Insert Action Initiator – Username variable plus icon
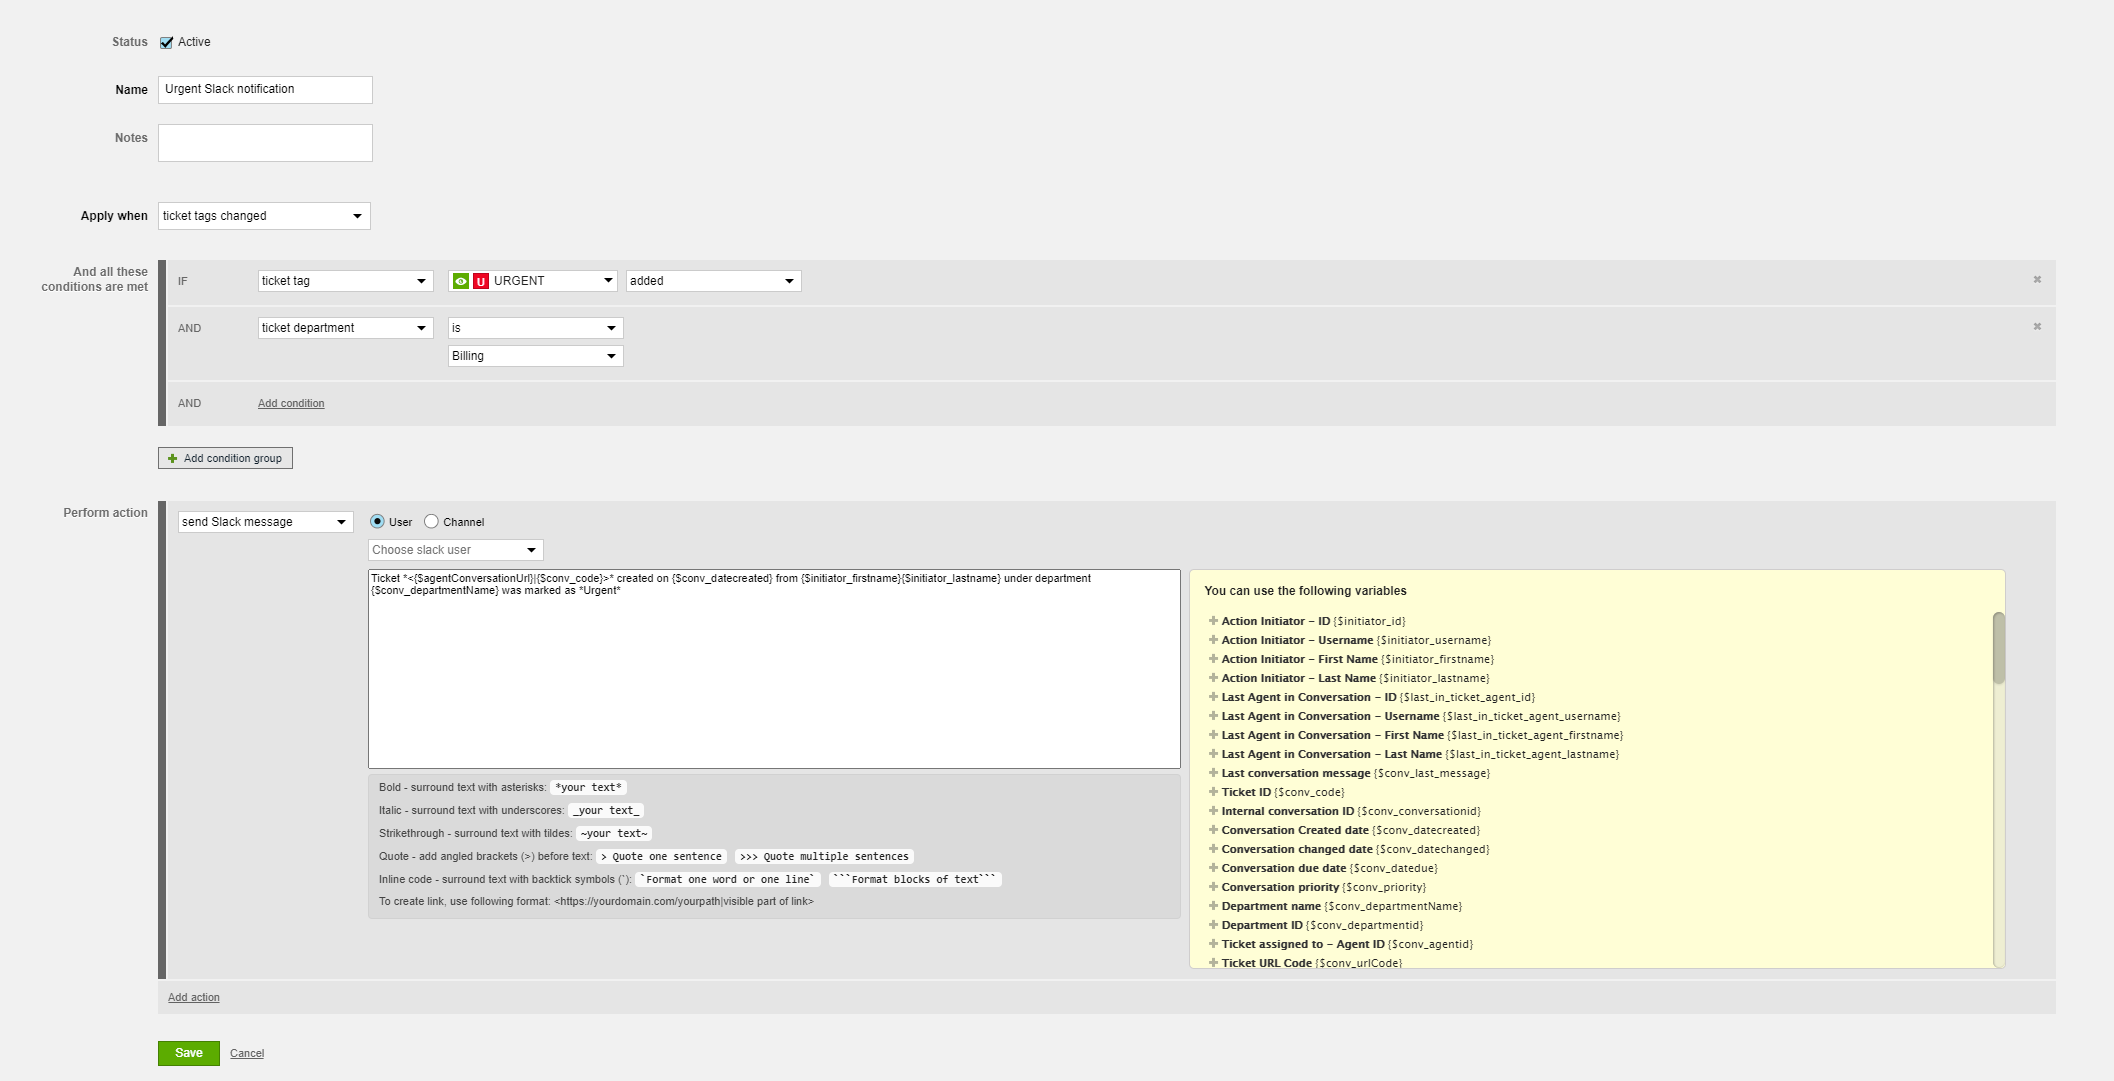The height and width of the screenshot is (1081, 2114). (1213, 640)
